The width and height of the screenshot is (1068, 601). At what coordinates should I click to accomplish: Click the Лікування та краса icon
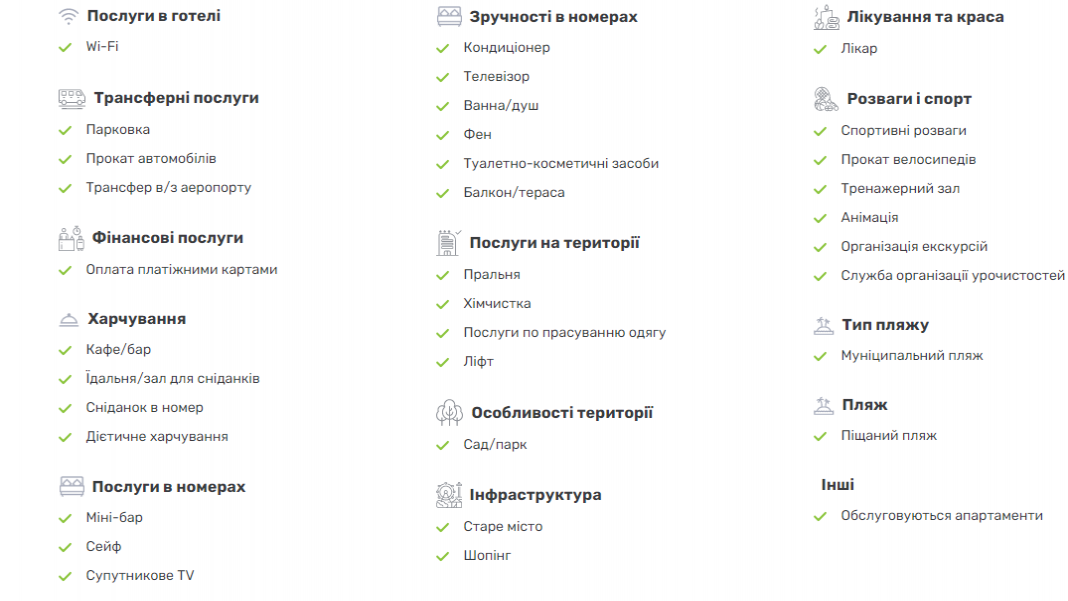(826, 18)
